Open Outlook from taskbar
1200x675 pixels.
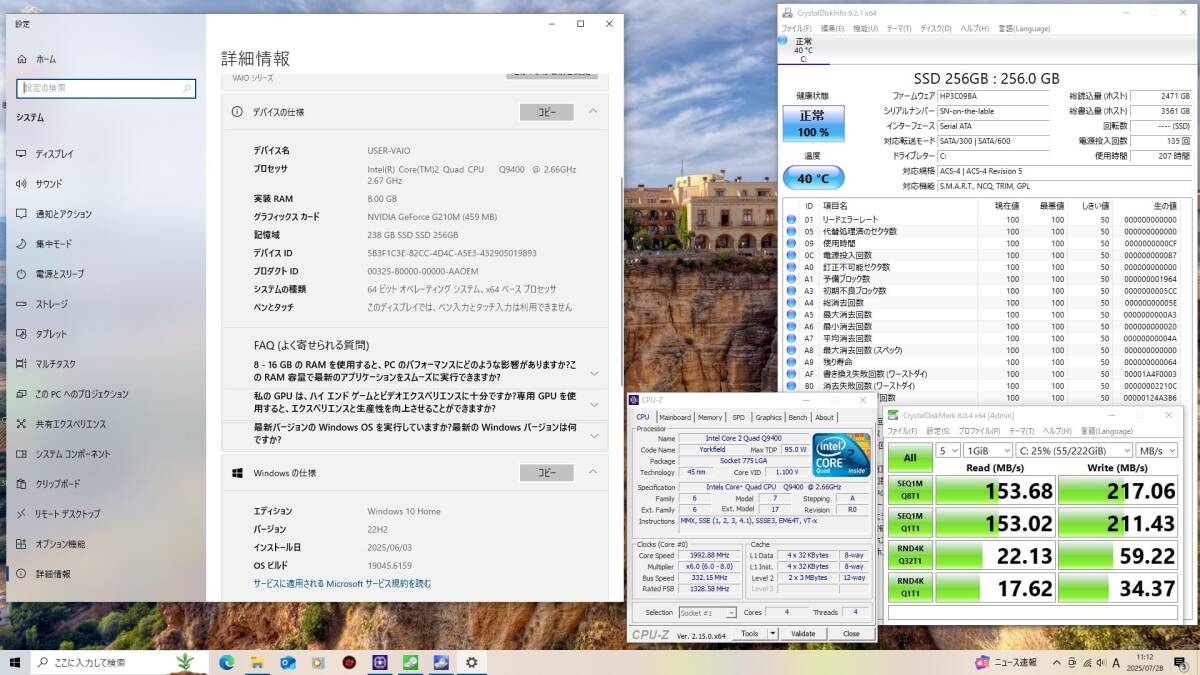tap(288, 662)
